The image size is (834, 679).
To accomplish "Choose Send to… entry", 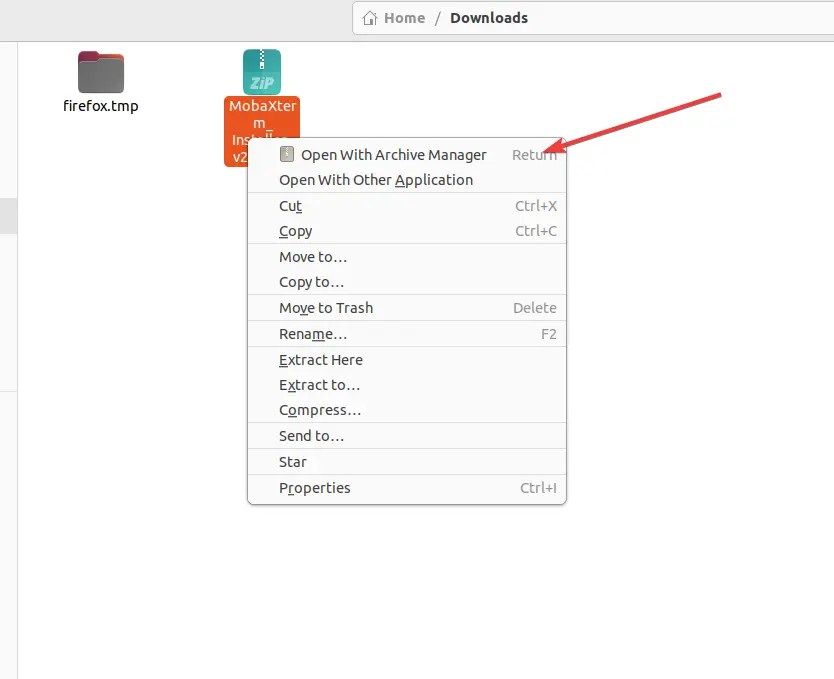I will click(x=407, y=436).
